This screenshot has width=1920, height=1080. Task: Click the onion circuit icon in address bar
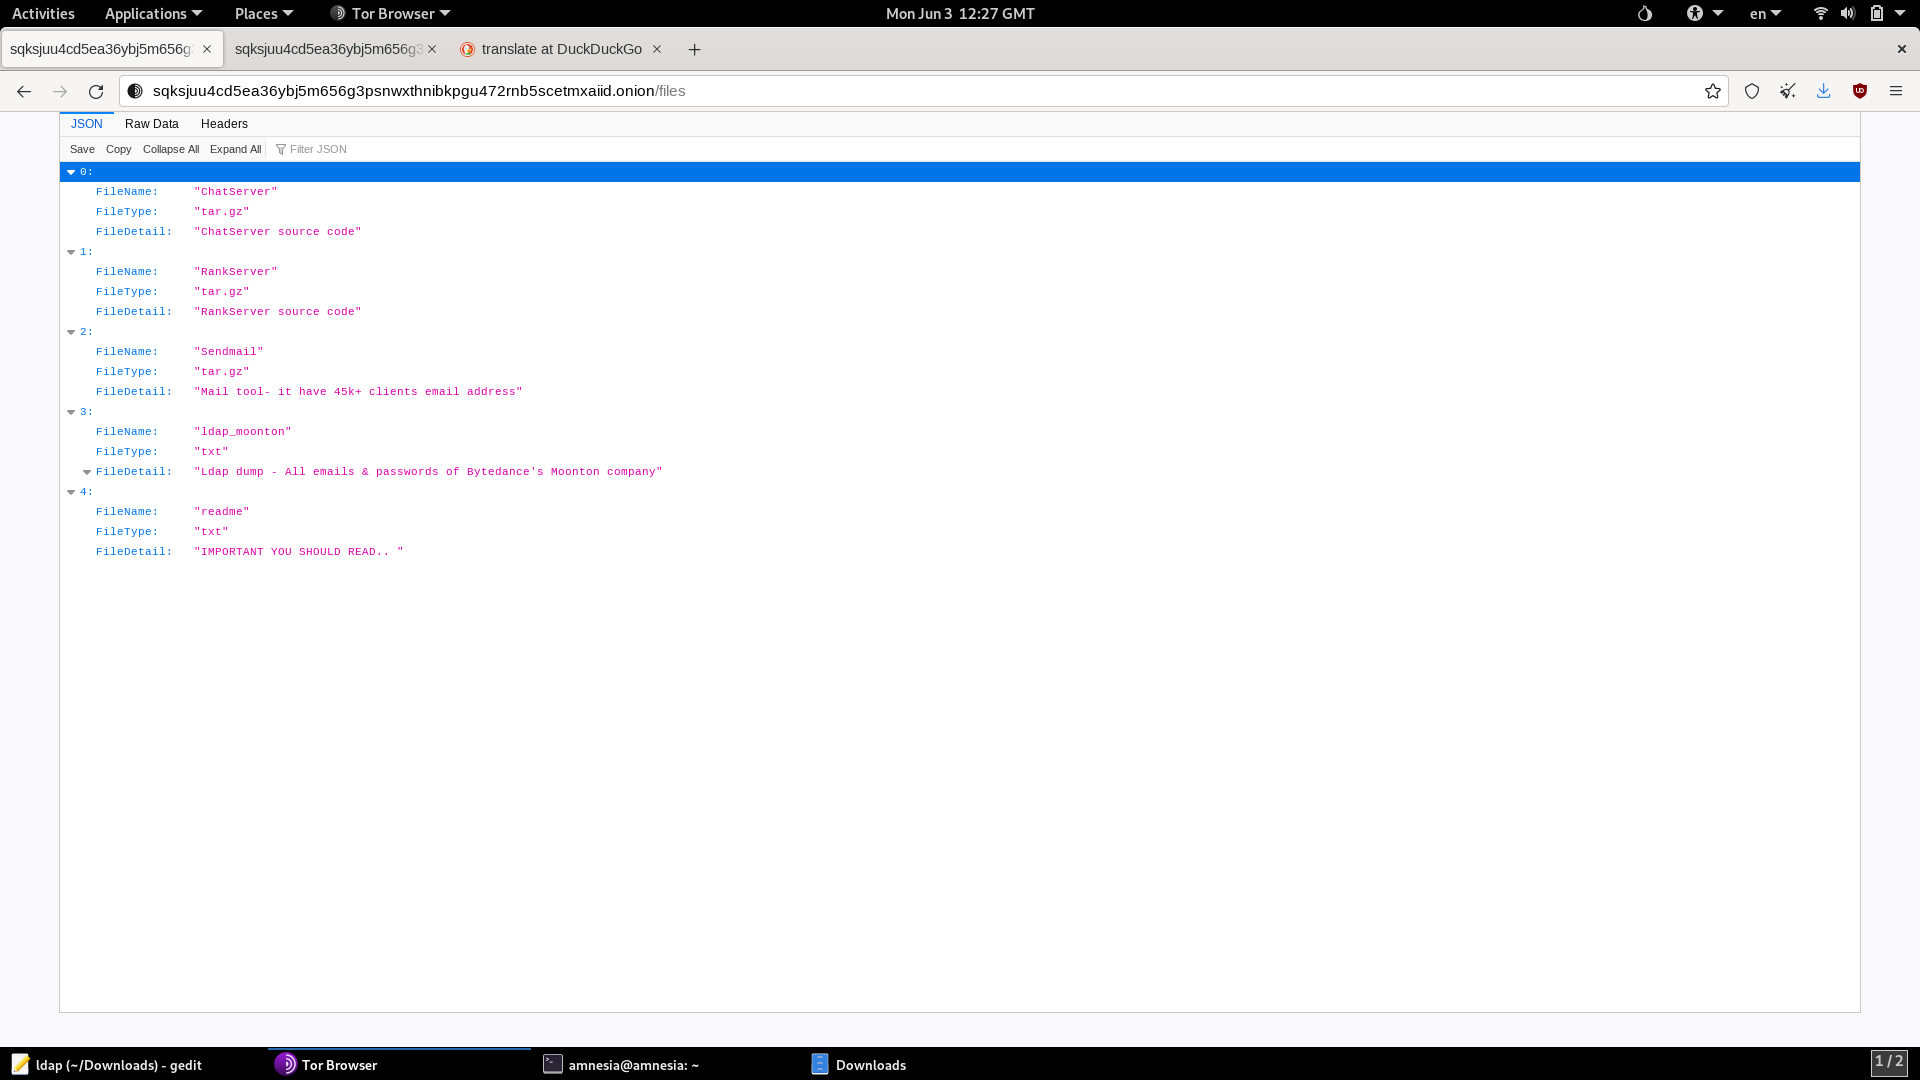tap(135, 91)
